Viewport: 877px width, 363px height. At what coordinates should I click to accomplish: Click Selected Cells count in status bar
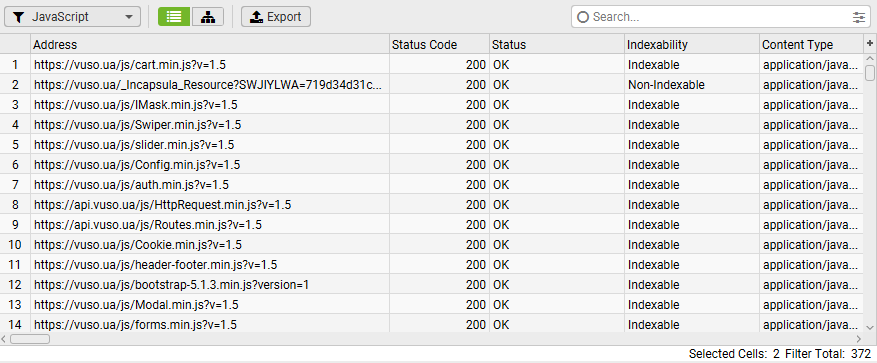coord(734,353)
